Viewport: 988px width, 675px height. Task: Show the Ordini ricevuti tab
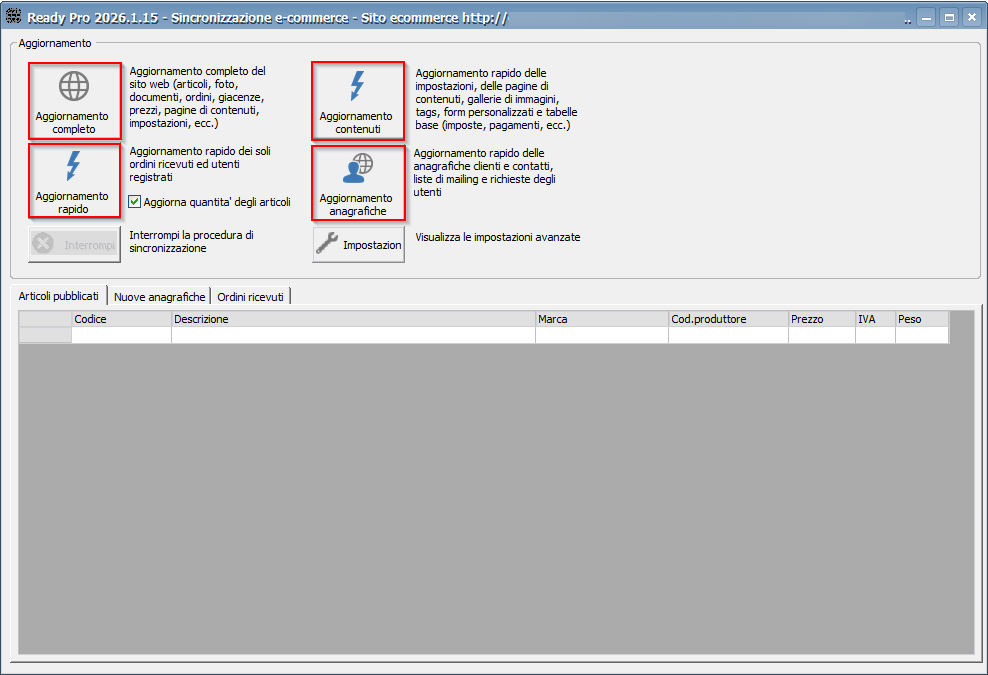pyautogui.click(x=250, y=297)
